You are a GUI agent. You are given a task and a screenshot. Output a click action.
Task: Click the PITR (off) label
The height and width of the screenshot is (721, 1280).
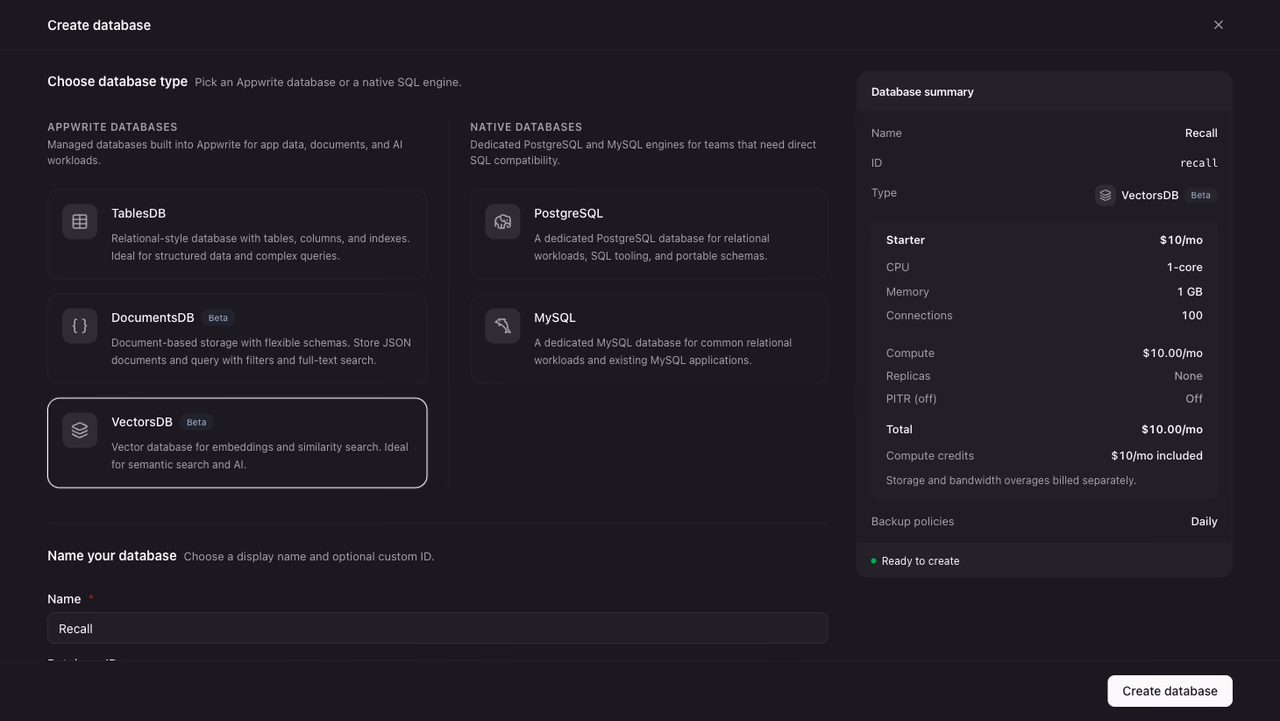911,398
